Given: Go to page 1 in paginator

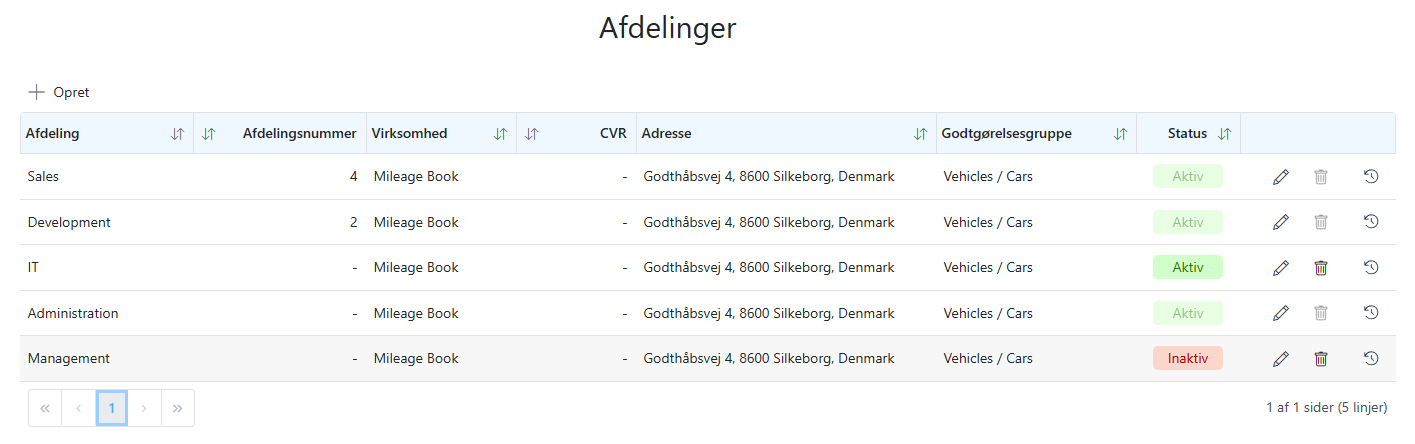Looking at the screenshot, I should click(112, 408).
